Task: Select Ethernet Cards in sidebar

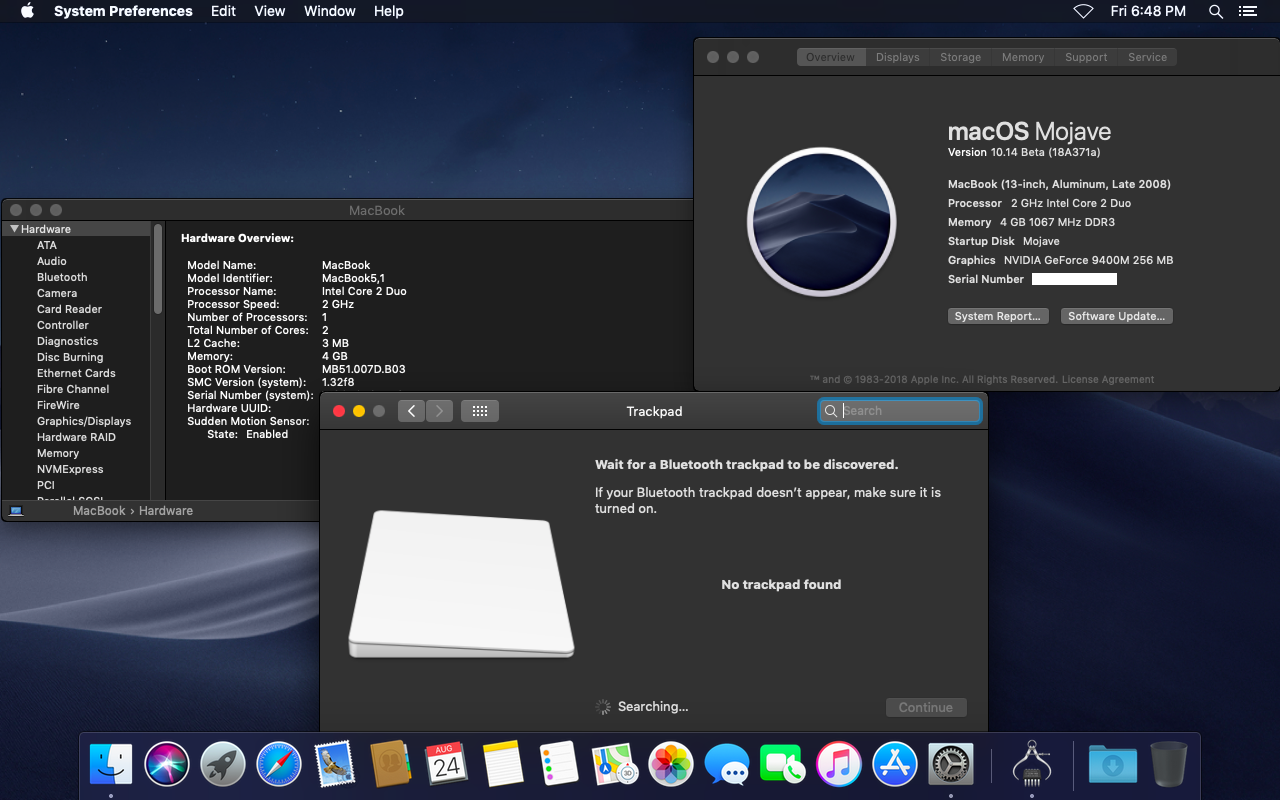Action: pos(76,373)
